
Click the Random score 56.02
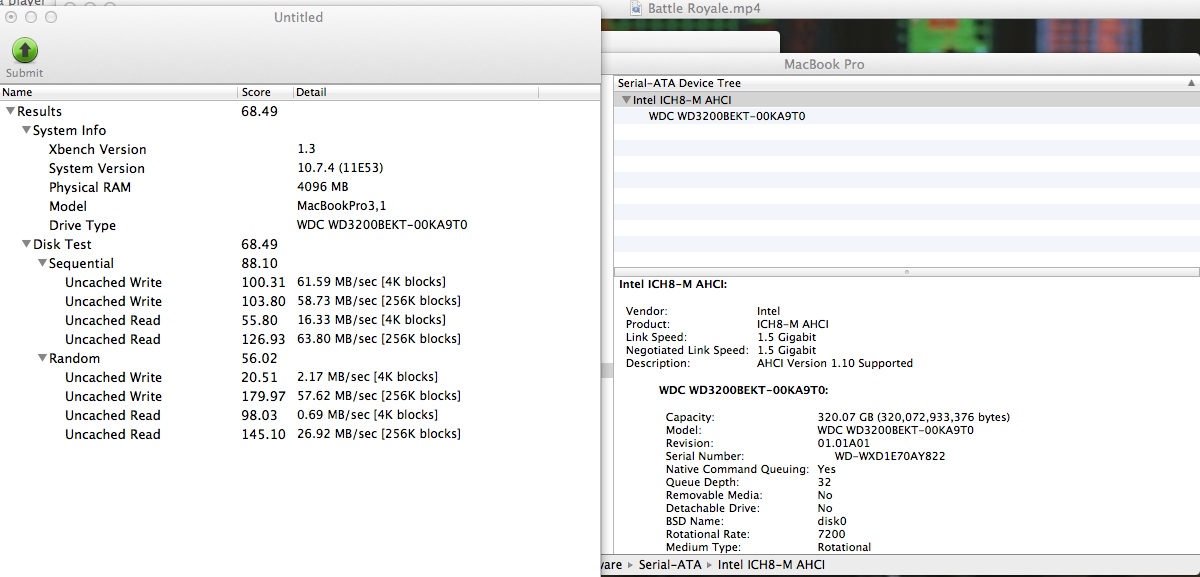pyautogui.click(x=259, y=358)
